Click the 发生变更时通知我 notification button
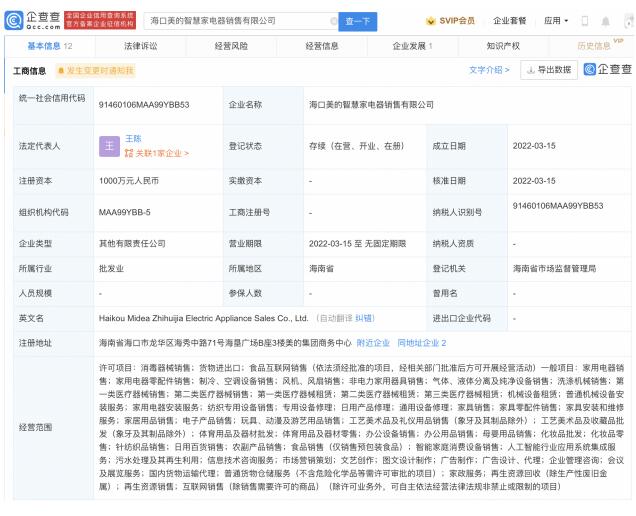Screen dimensions: 636x516 (96, 71)
